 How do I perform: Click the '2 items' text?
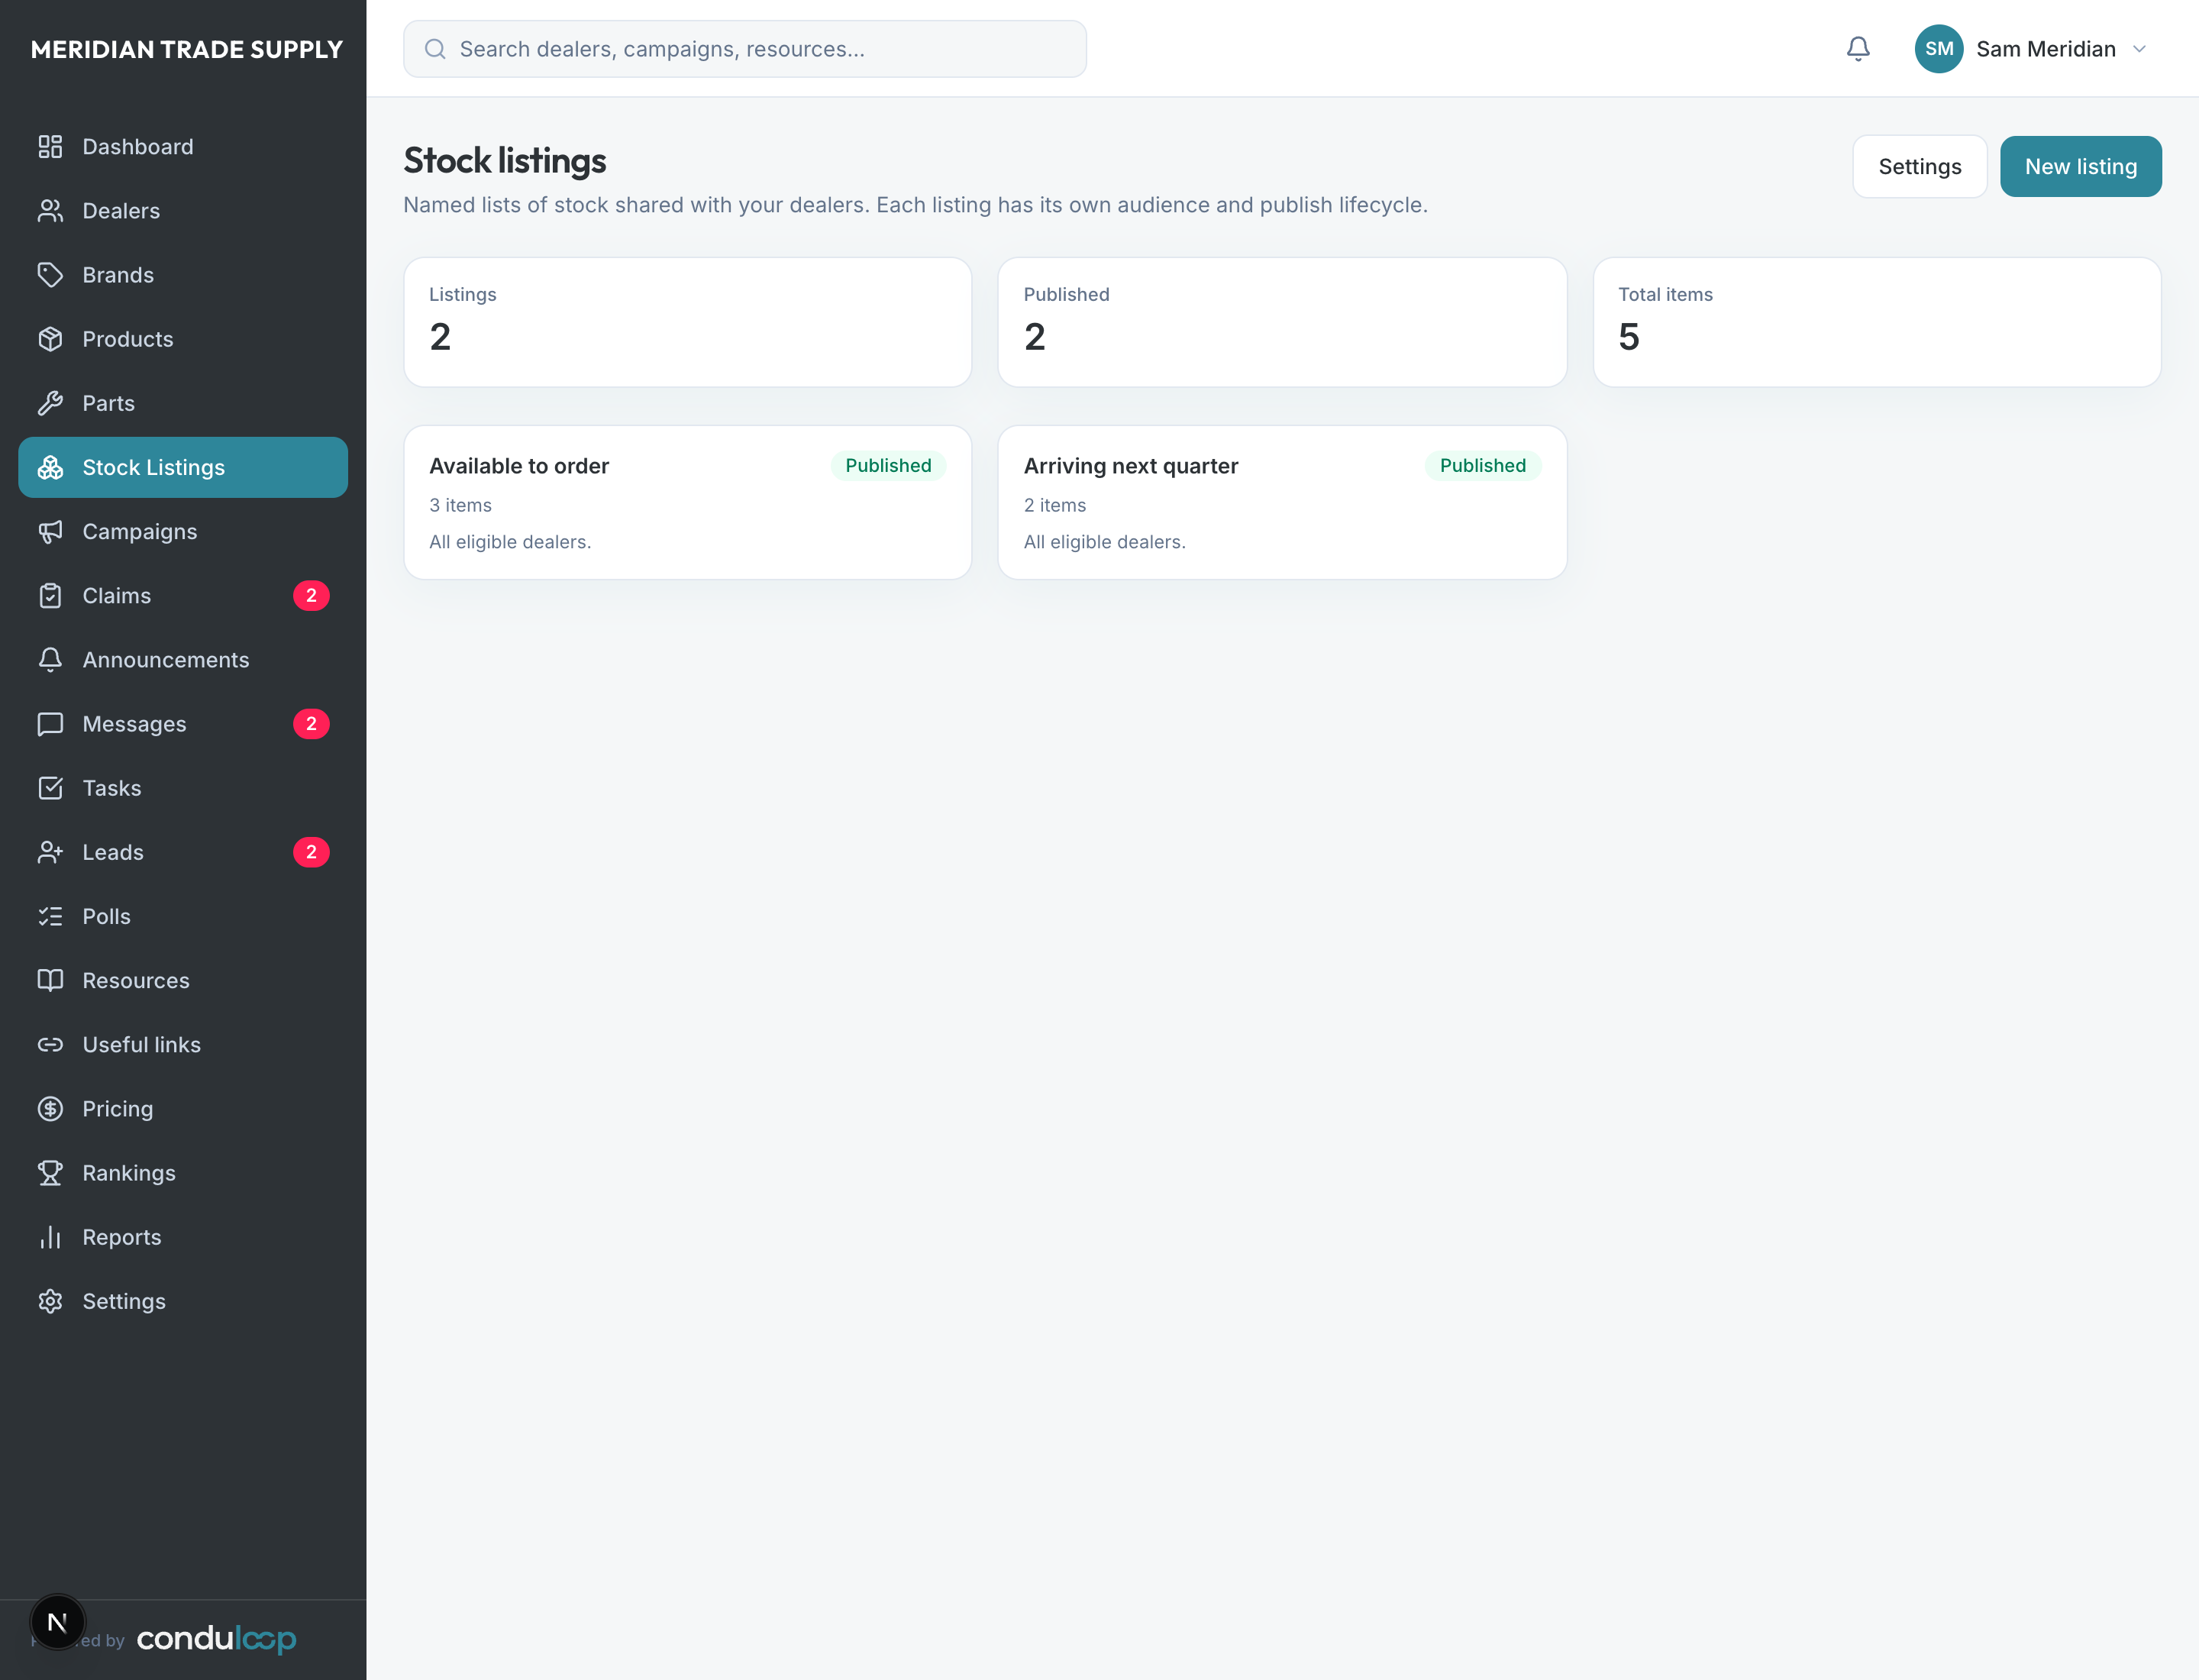(x=1054, y=505)
